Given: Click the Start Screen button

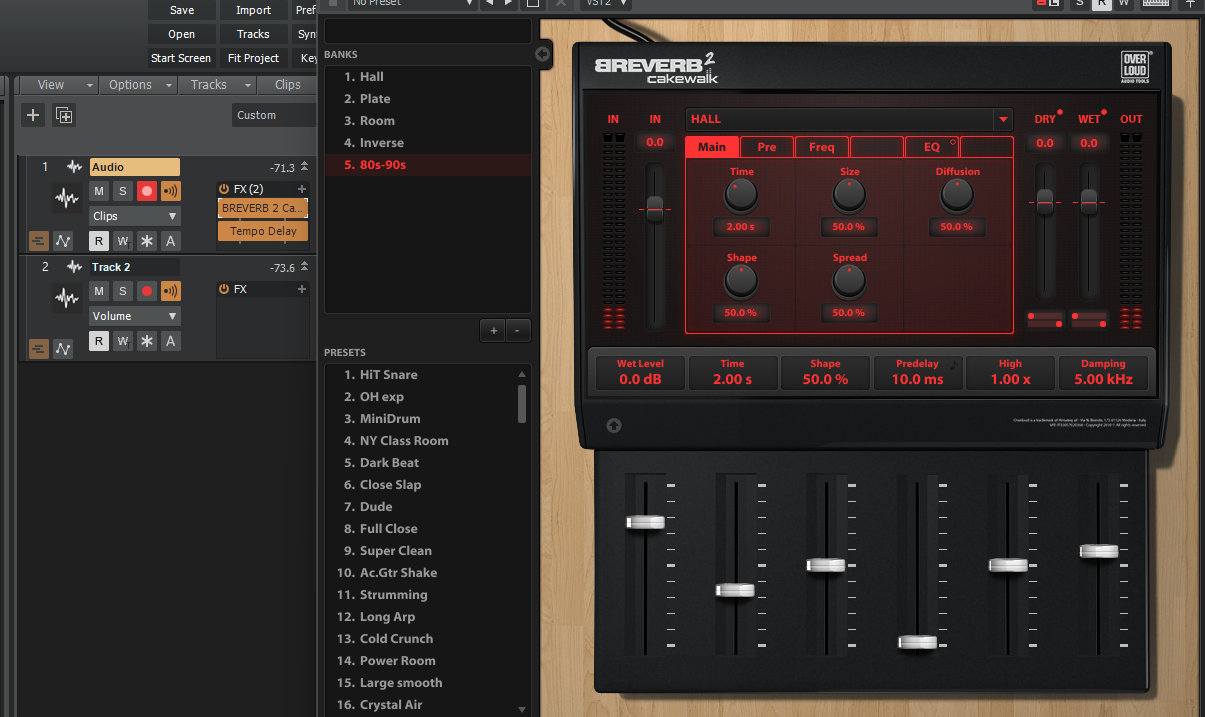Looking at the screenshot, I should coord(182,58).
